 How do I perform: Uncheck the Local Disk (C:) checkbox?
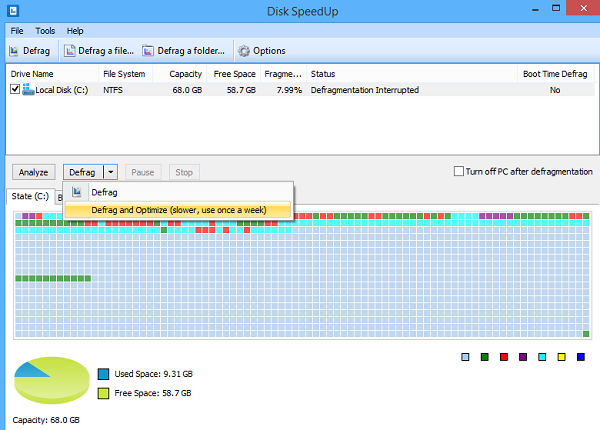tap(15, 89)
